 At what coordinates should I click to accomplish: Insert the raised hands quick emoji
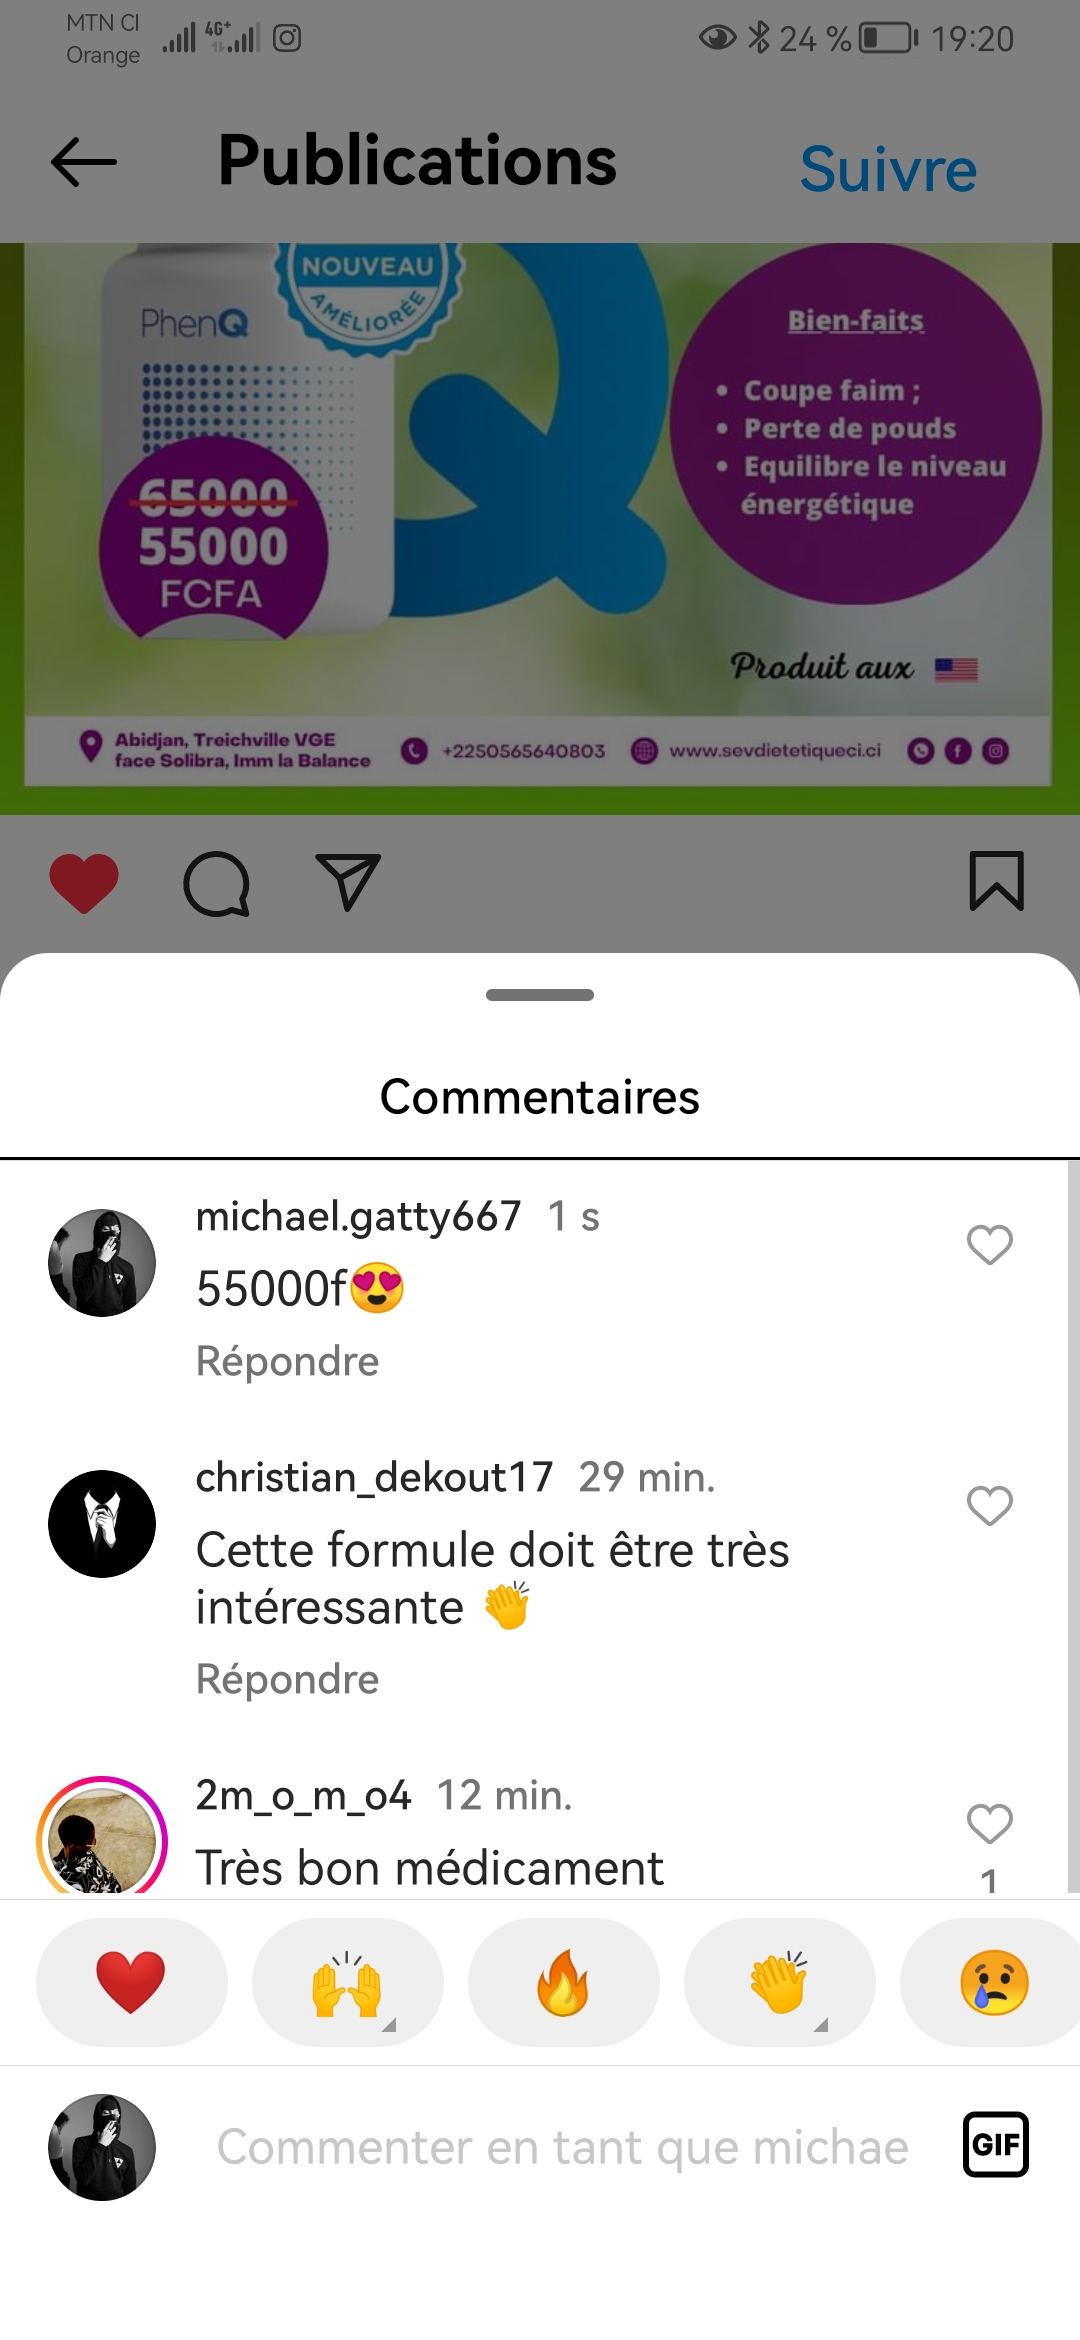tap(347, 1982)
